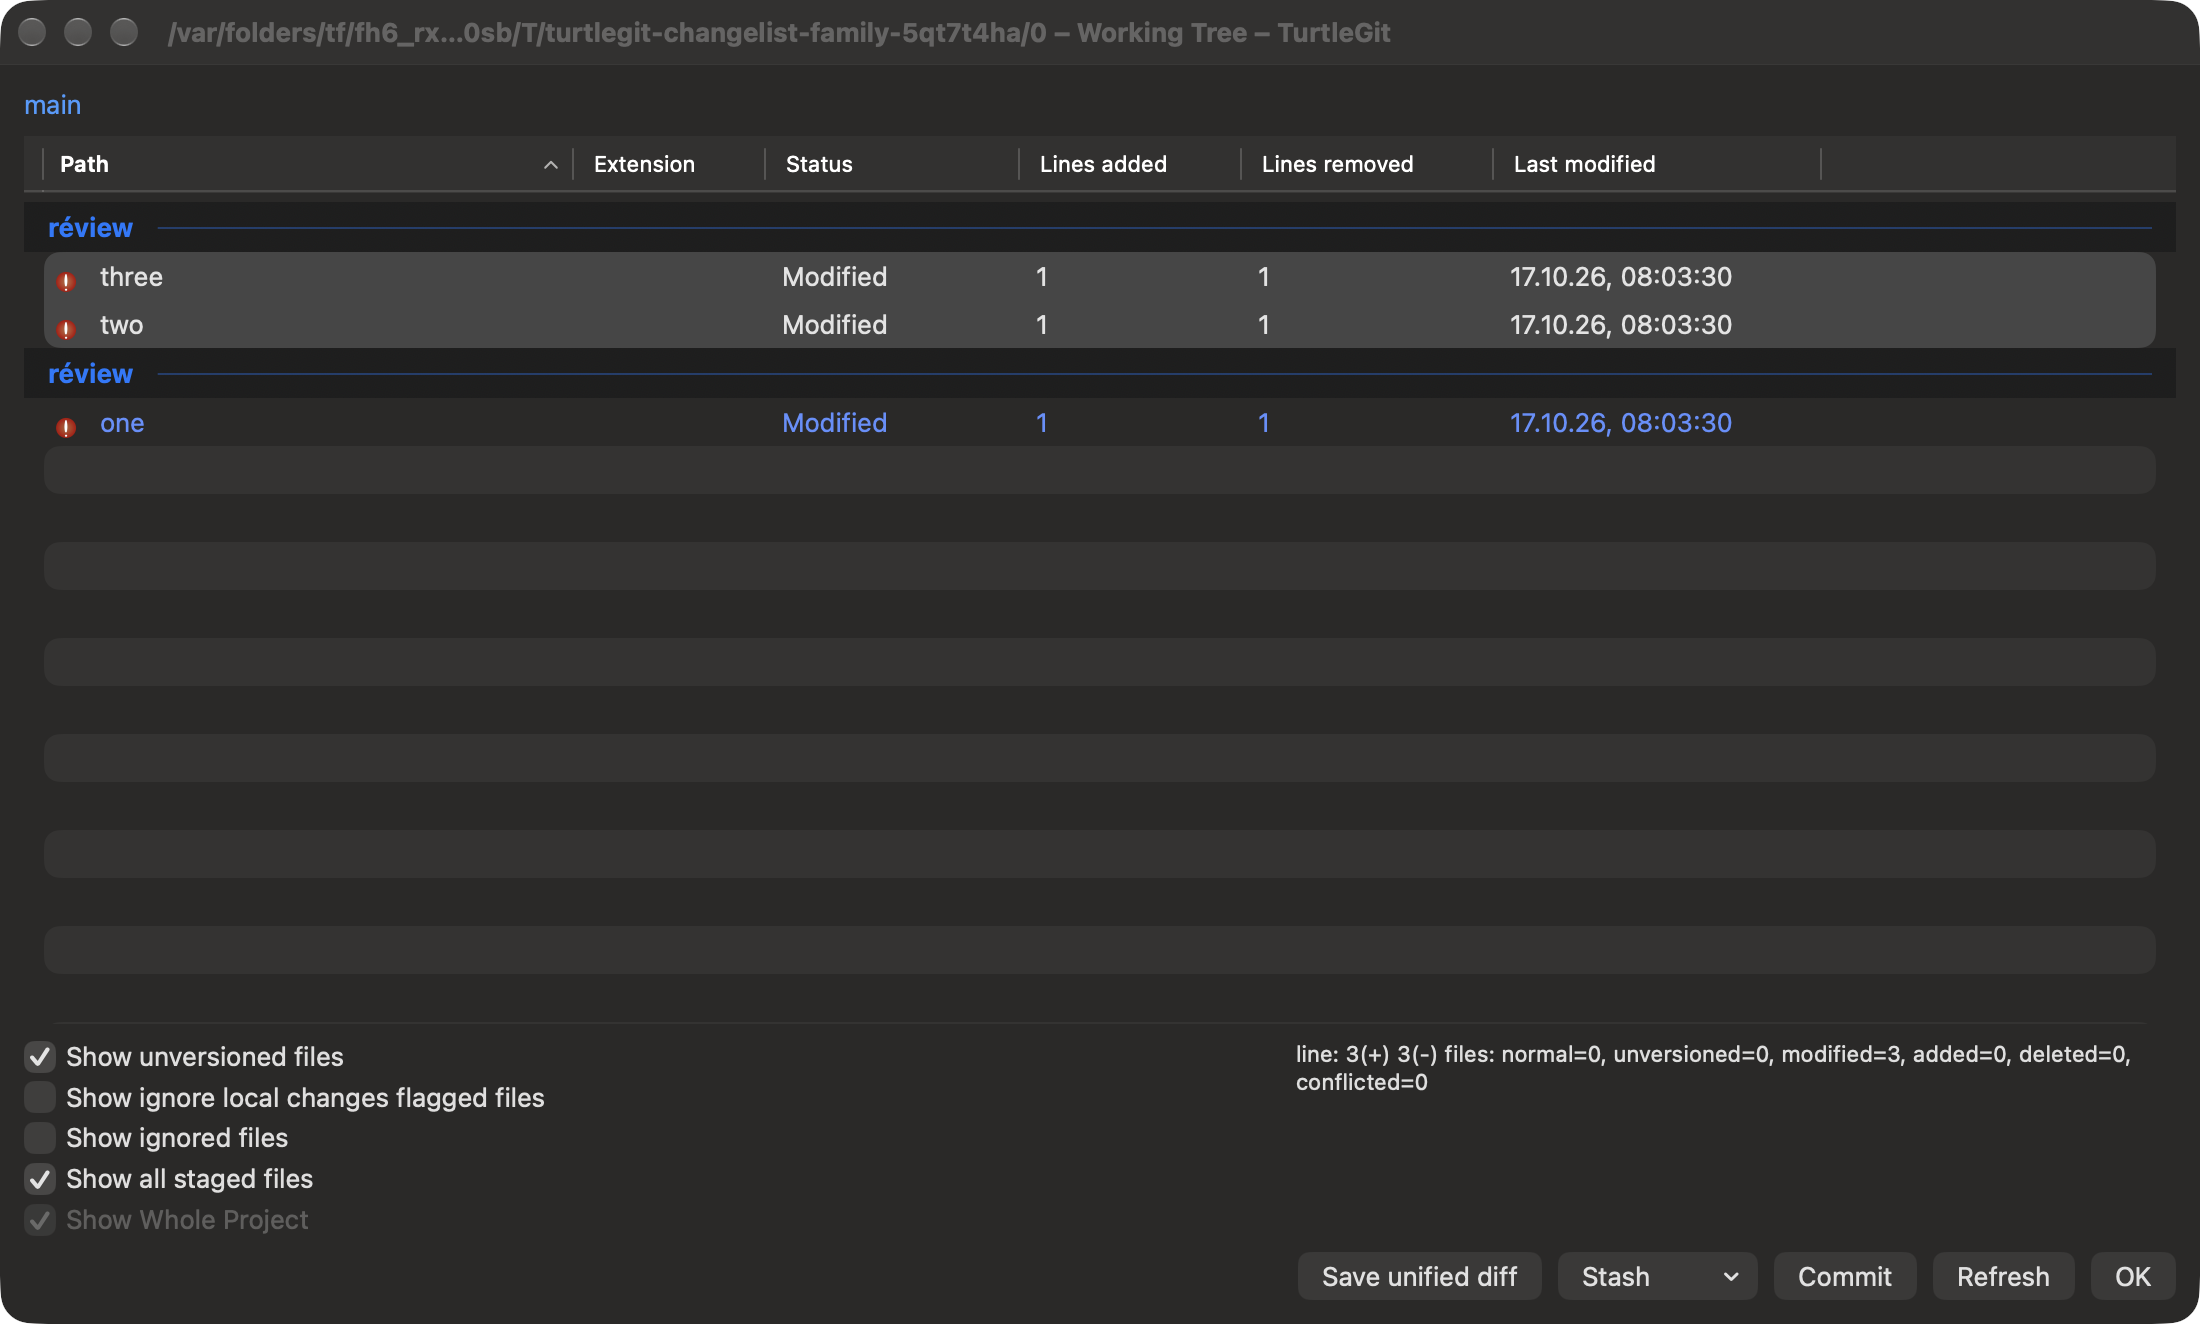Click the line statistics summary text
The width and height of the screenshot is (2200, 1324).
(1713, 1068)
